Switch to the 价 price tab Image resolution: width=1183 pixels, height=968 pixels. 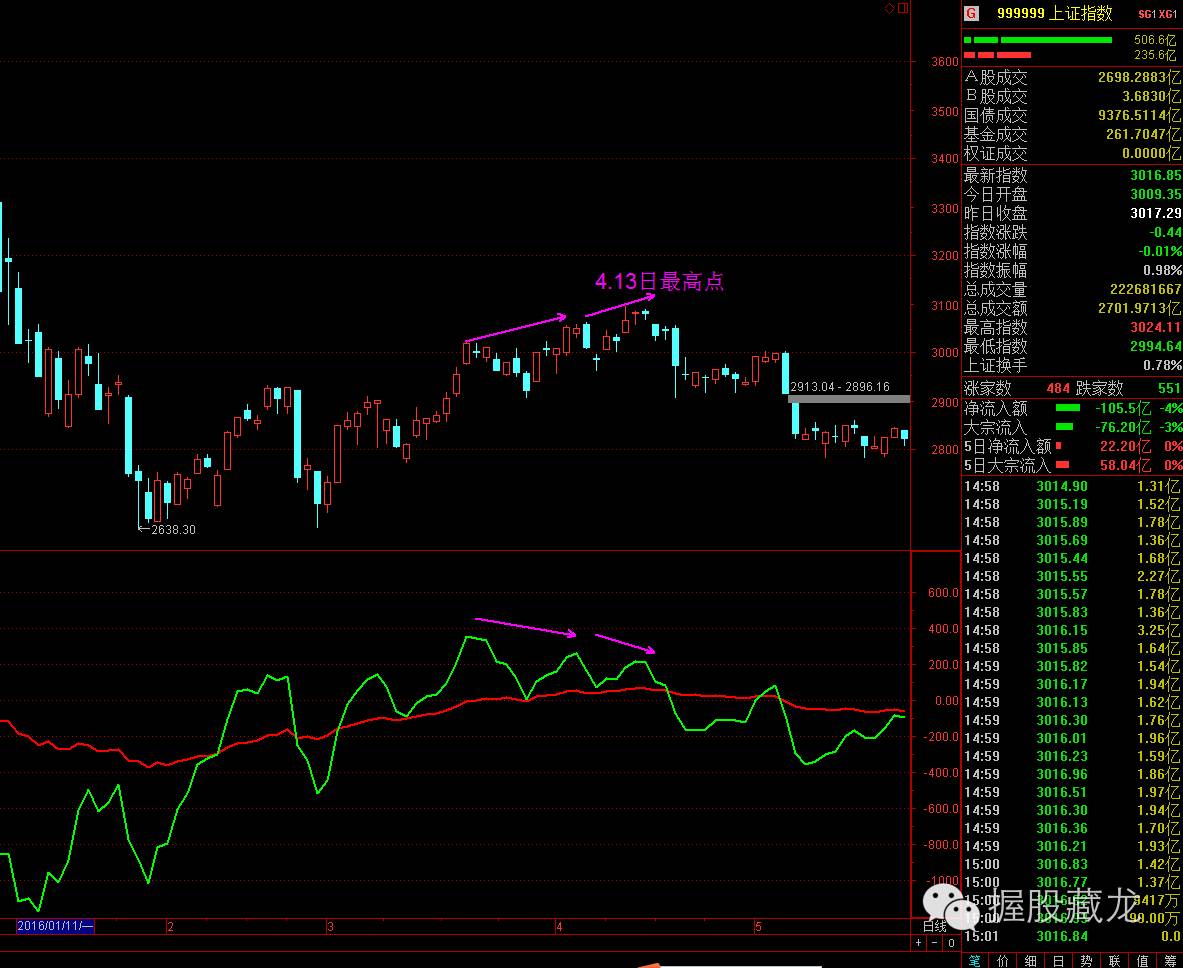(1003, 960)
